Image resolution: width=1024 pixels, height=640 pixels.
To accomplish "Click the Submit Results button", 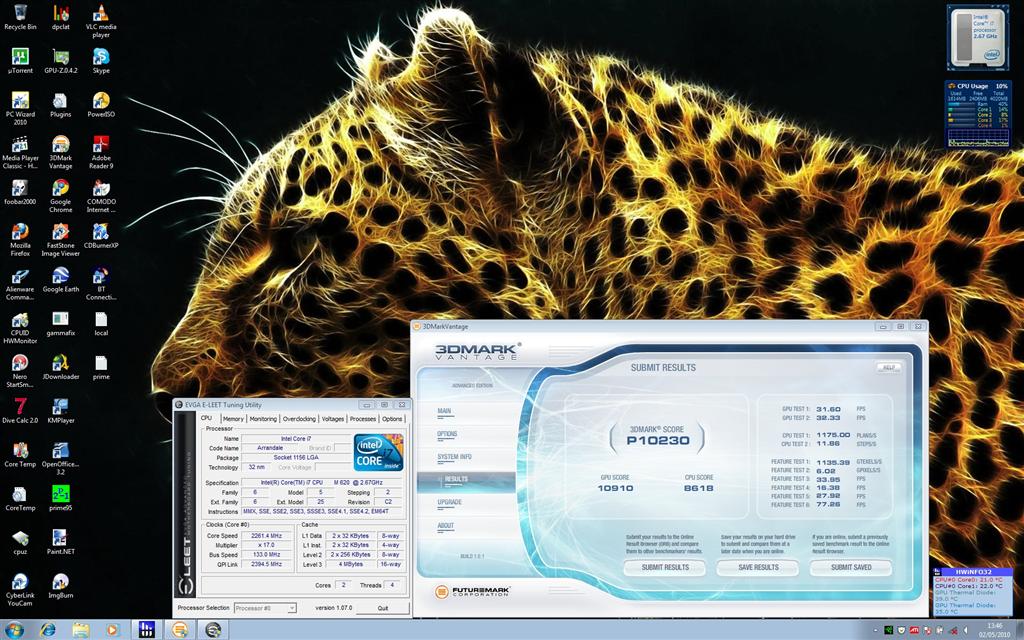I will 665,568.
